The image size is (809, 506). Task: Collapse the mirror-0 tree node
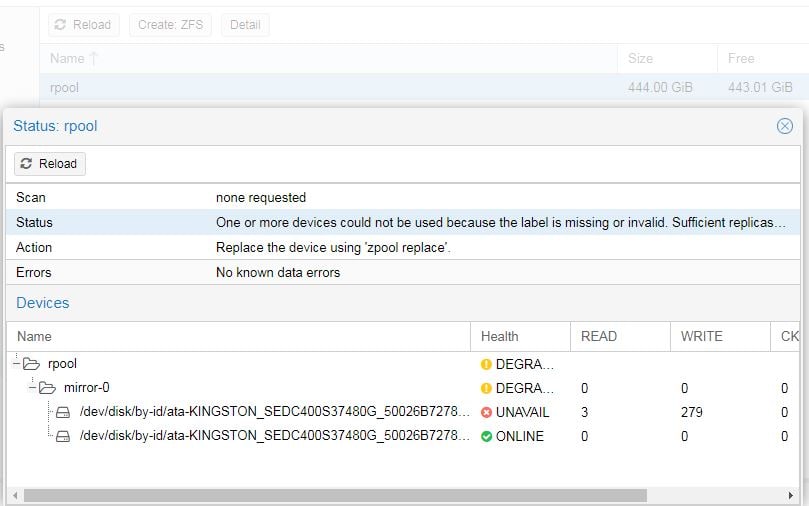pos(33,387)
